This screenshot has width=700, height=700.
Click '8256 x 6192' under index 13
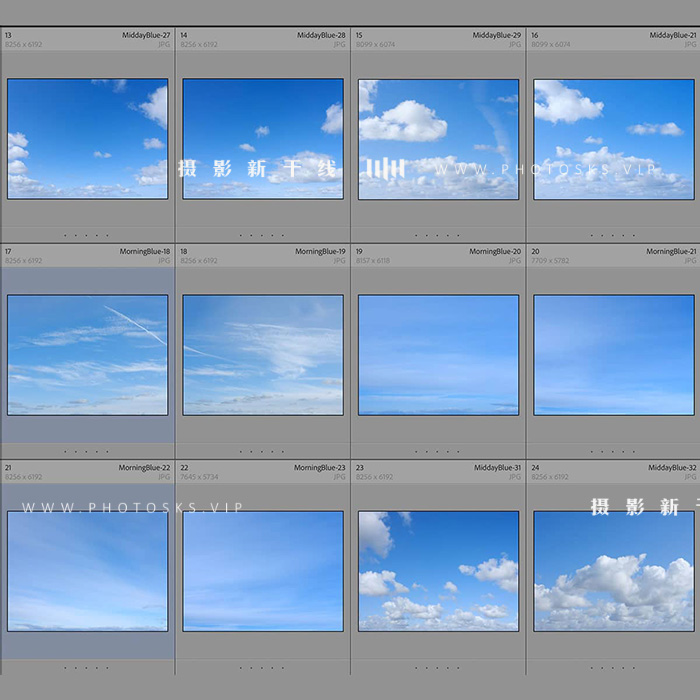(x=24, y=44)
